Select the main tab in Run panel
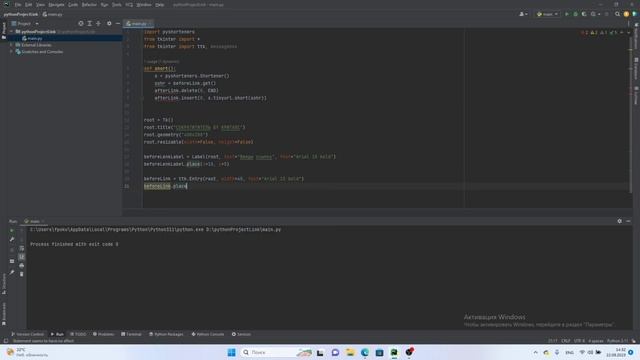 [x=34, y=221]
